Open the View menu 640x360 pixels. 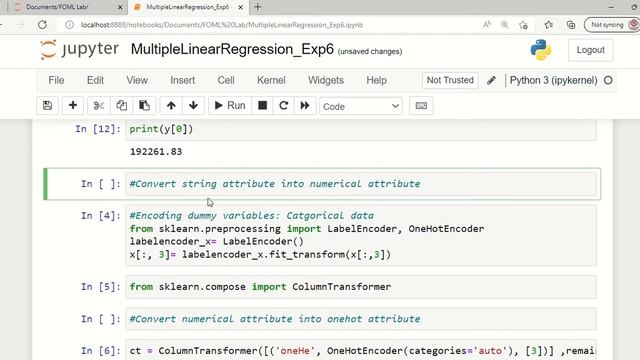click(x=137, y=80)
